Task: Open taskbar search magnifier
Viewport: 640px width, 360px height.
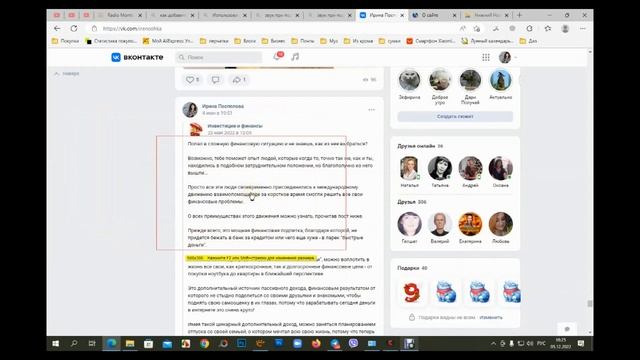Action: (x=74, y=344)
